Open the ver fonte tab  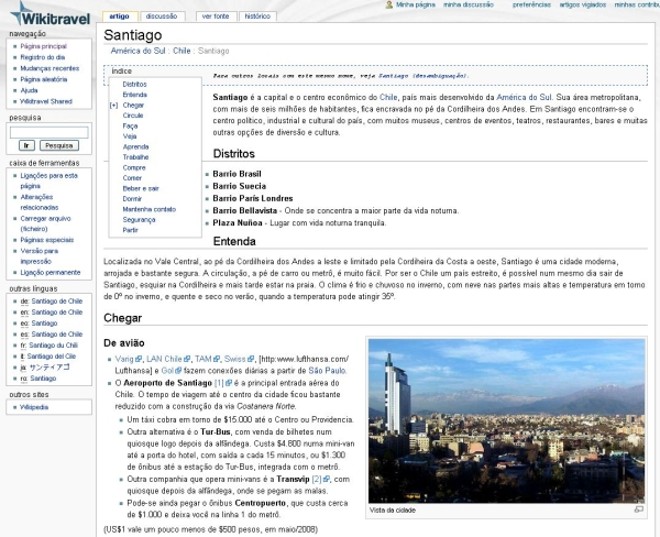(x=213, y=17)
